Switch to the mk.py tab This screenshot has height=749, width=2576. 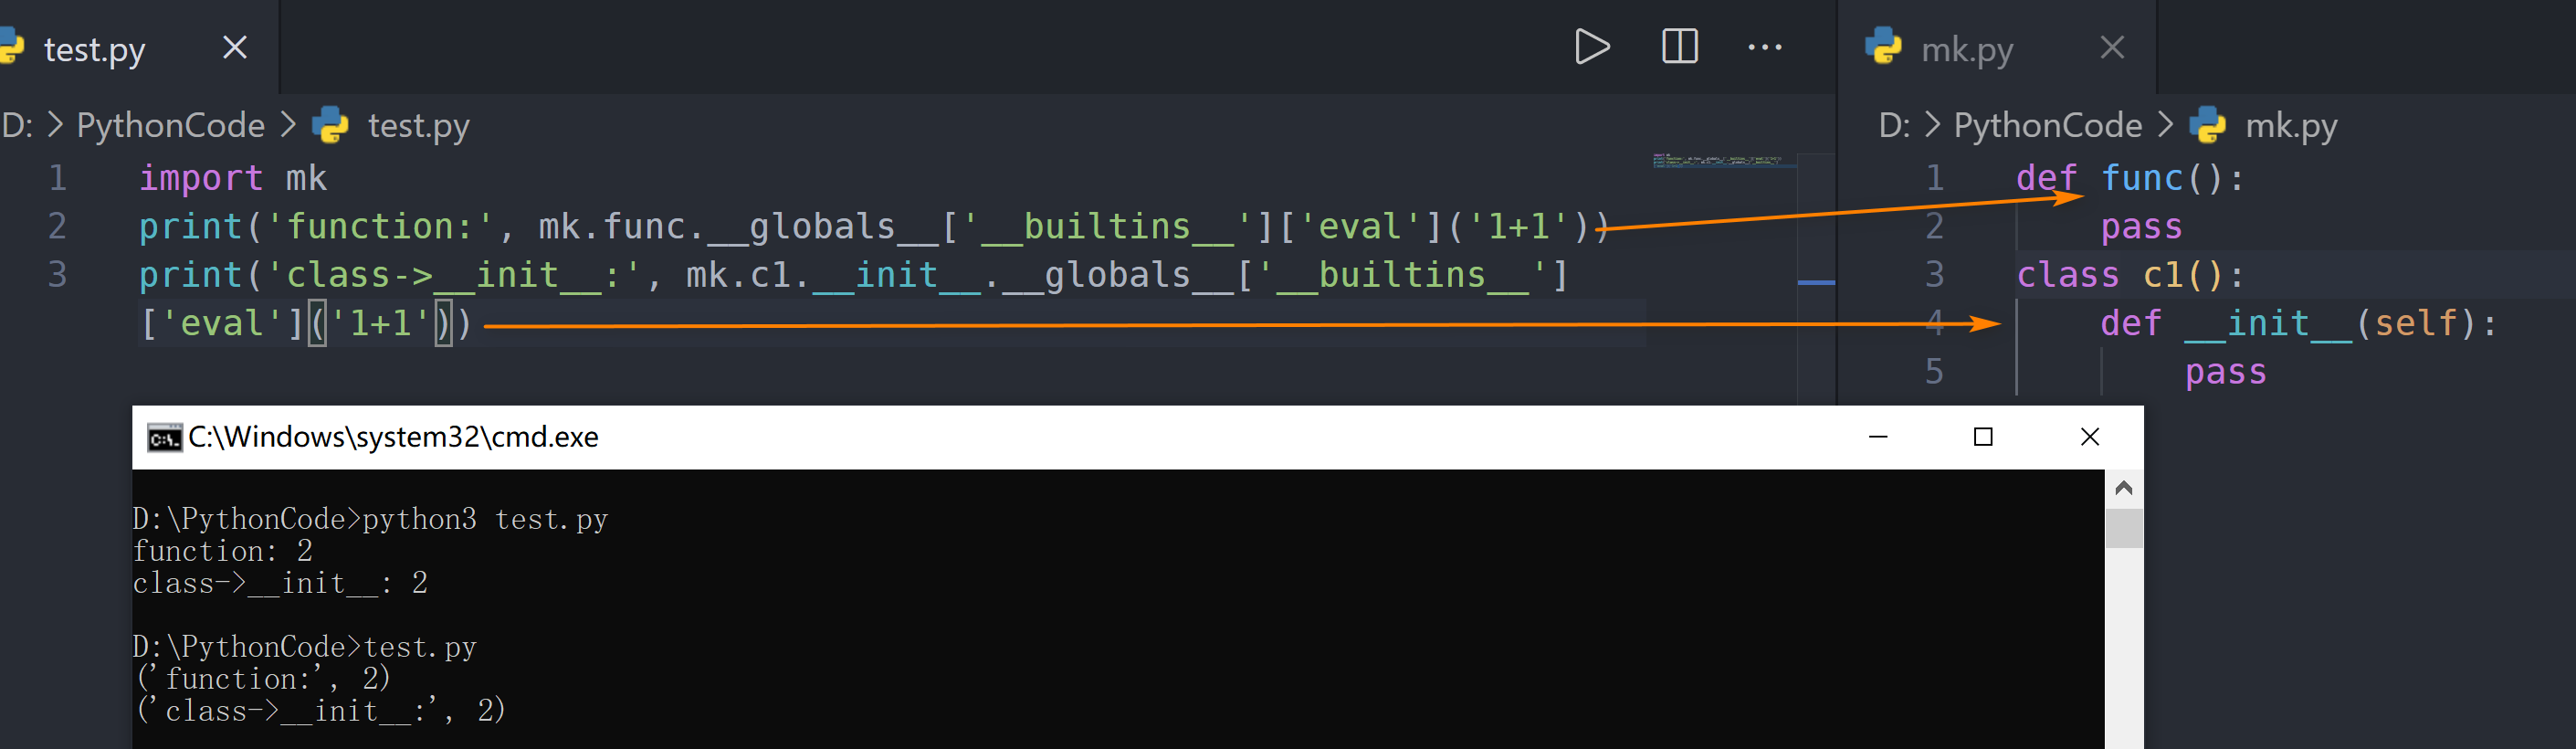(1966, 49)
